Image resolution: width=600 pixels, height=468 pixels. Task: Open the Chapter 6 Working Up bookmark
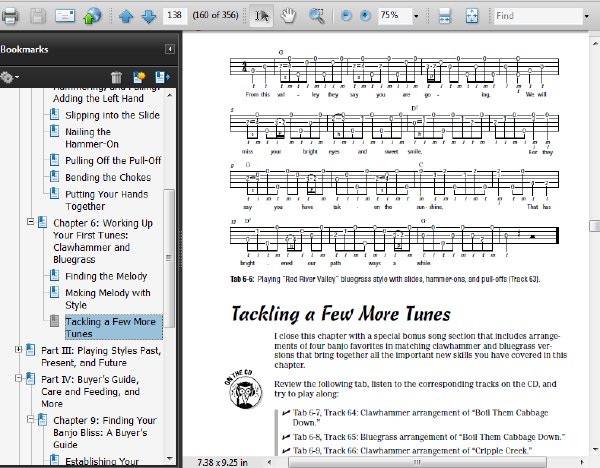pos(103,241)
